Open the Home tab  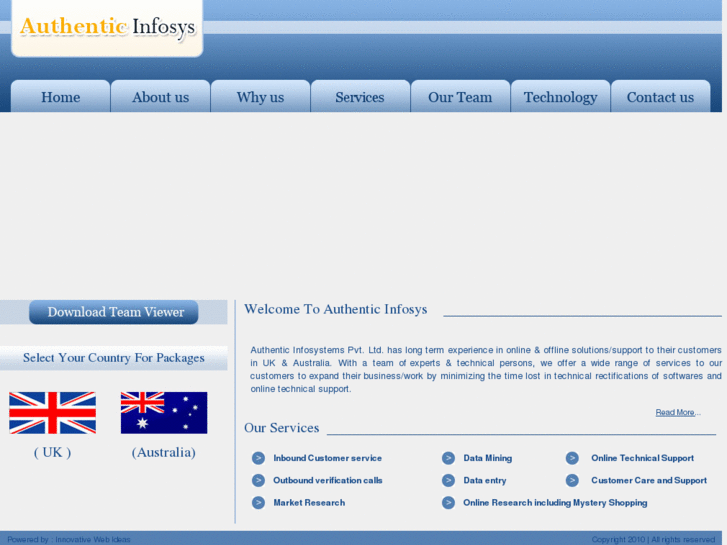[61, 96]
